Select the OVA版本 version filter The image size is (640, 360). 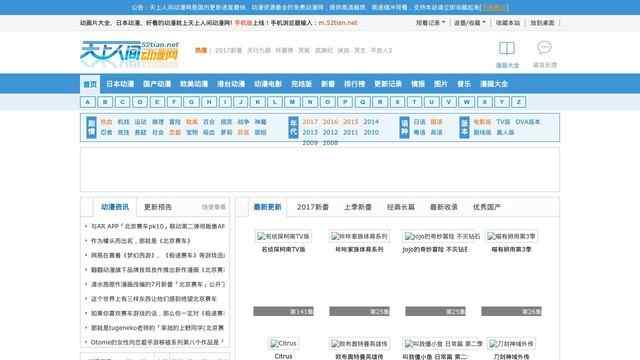click(528, 122)
